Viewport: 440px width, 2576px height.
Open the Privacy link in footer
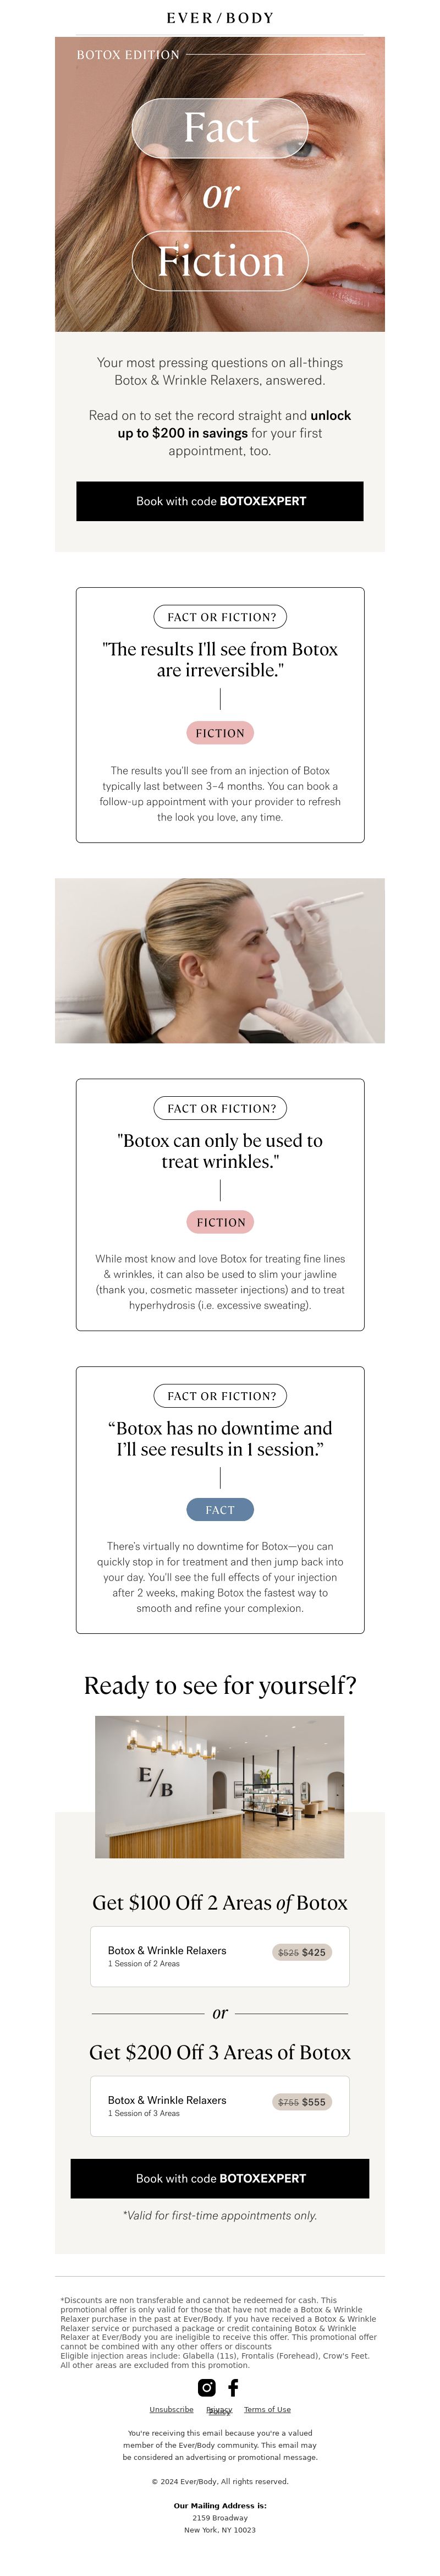(x=219, y=2409)
